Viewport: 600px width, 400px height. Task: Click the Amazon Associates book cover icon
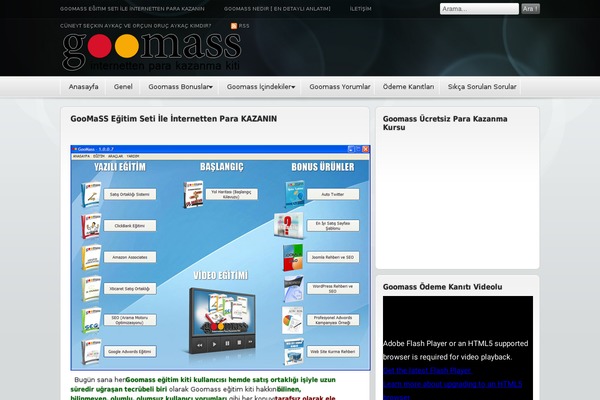tap(91, 257)
